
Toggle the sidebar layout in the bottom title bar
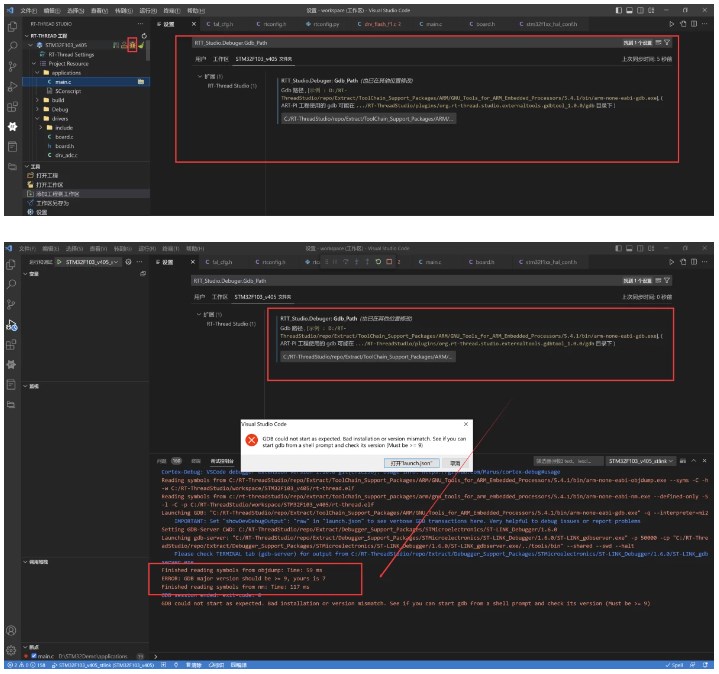click(x=619, y=248)
